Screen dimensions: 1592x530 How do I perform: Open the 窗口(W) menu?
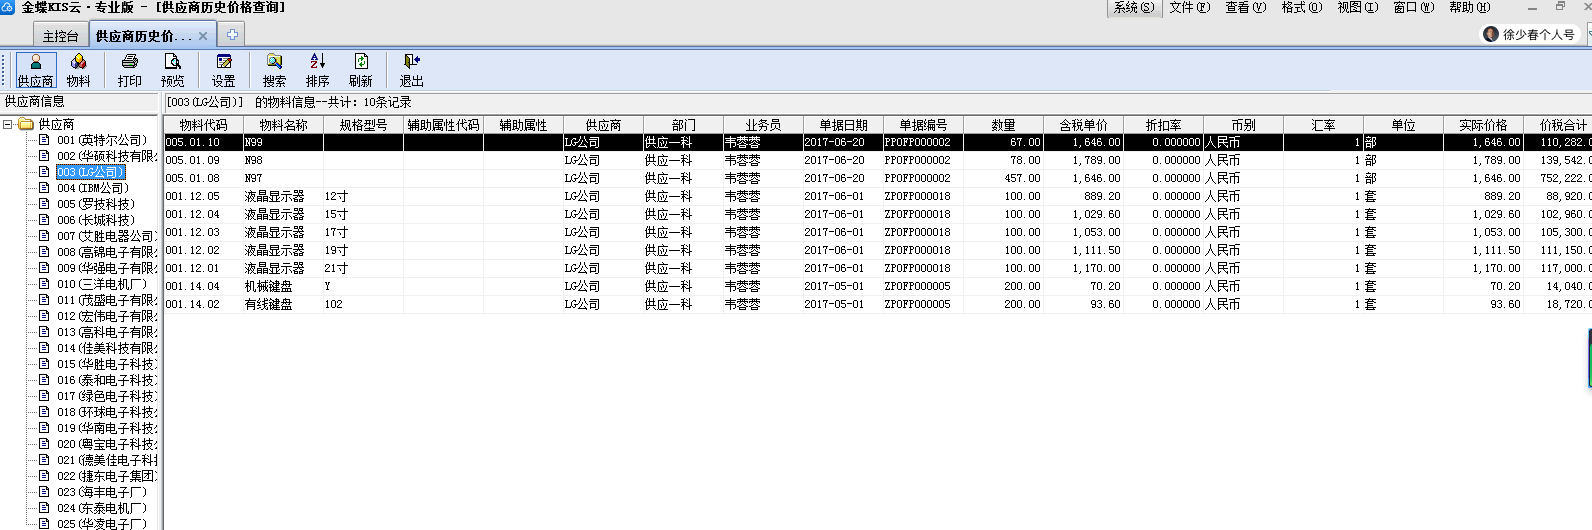point(1413,8)
